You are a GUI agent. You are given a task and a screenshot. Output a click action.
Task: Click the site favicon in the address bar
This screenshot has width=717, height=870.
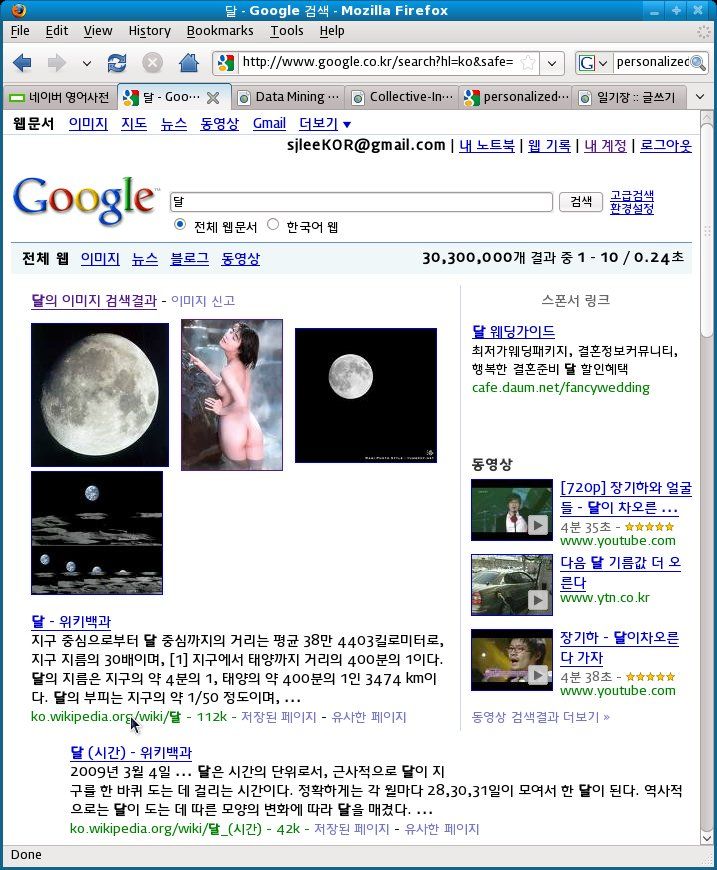click(x=226, y=63)
